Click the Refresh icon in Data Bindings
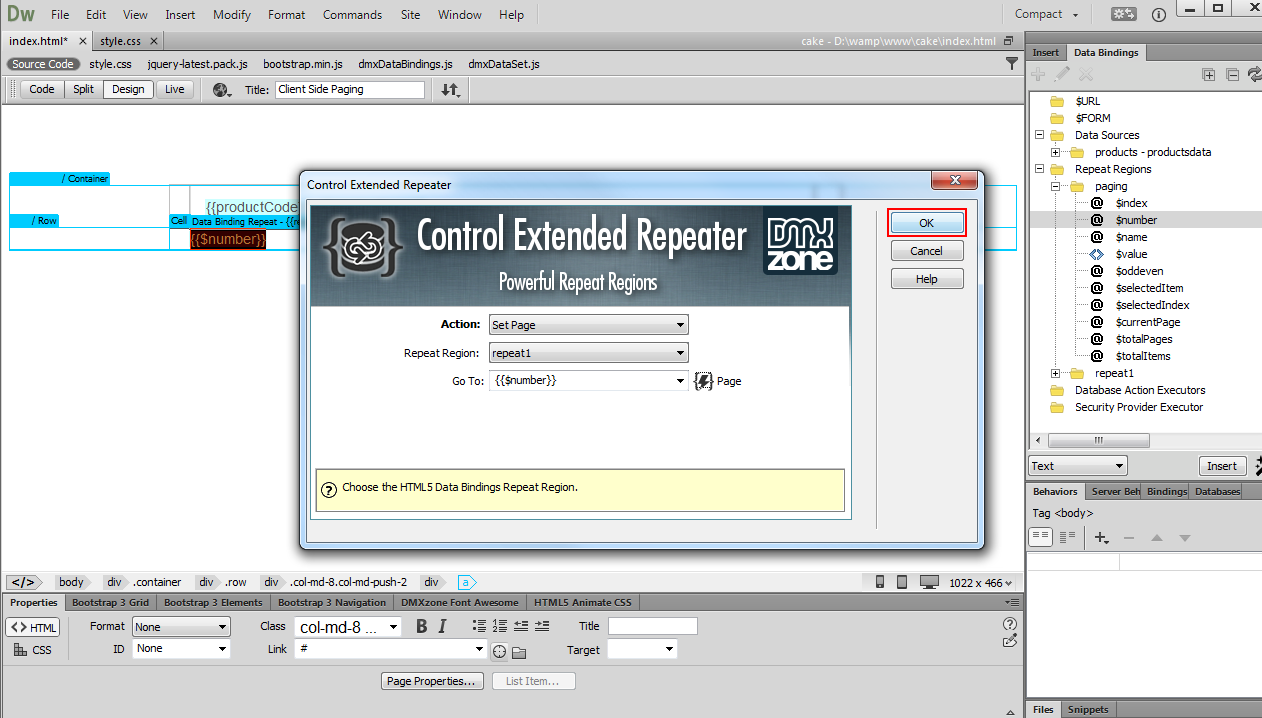This screenshot has height=718, width=1262. [1254, 74]
